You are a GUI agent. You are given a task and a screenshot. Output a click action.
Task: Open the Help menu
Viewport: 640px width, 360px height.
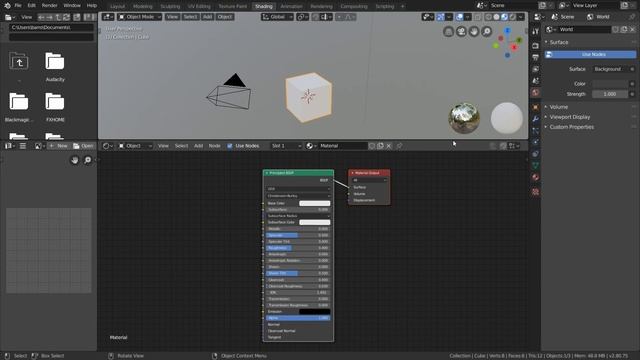coord(92,6)
